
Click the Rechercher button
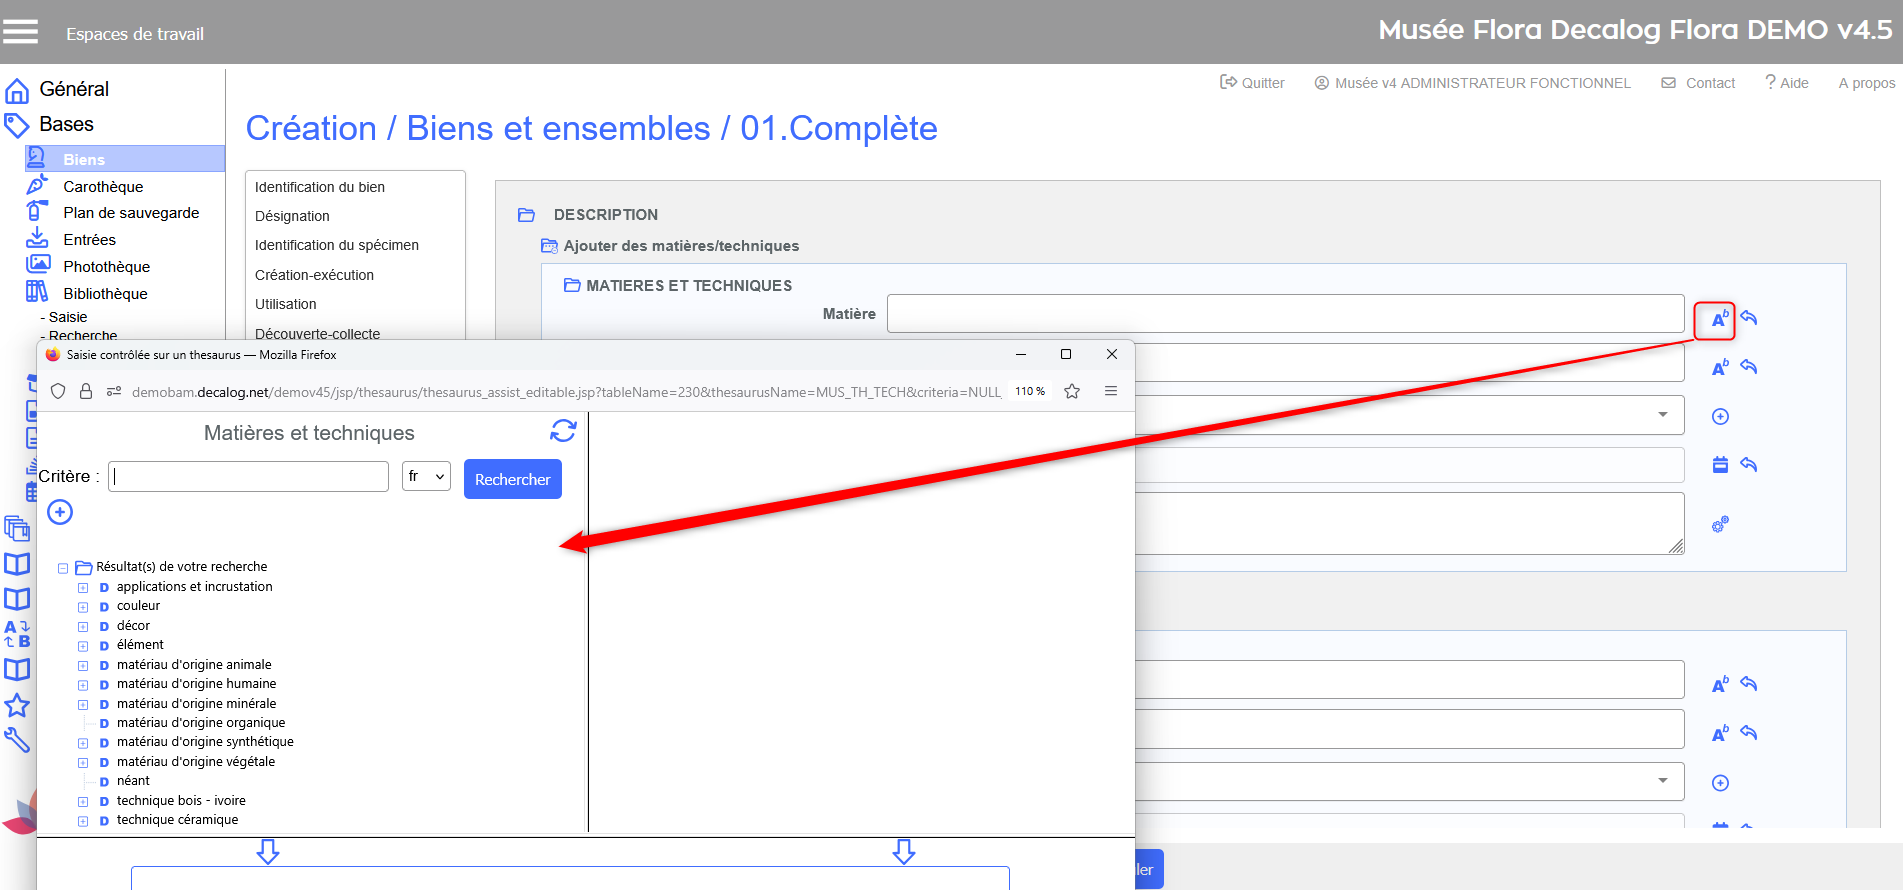coord(512,479)
